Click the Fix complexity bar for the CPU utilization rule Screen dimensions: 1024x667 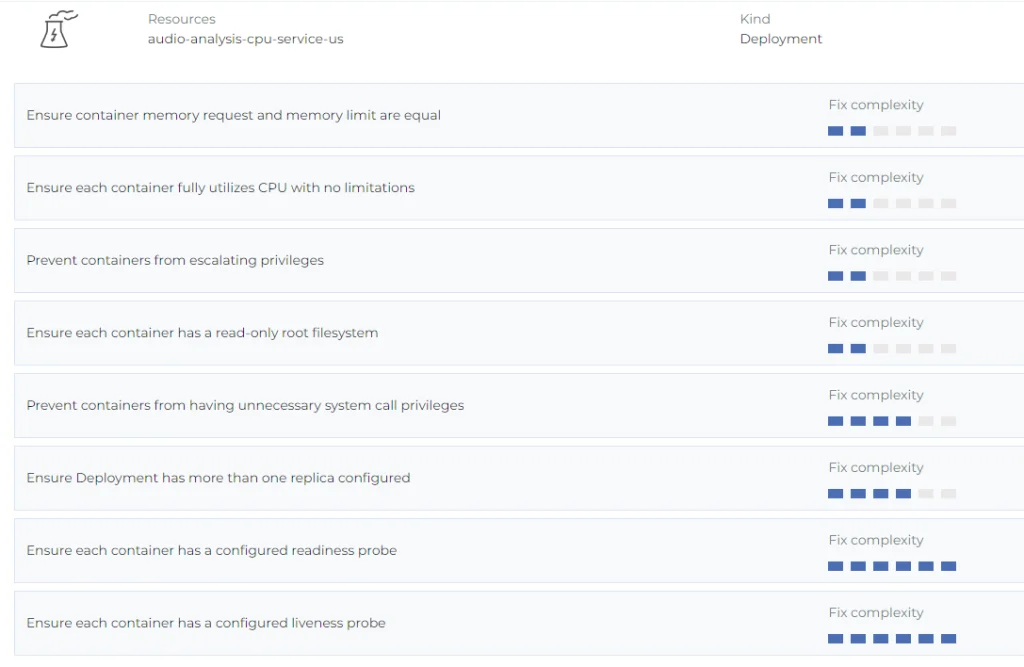point(892,203)
